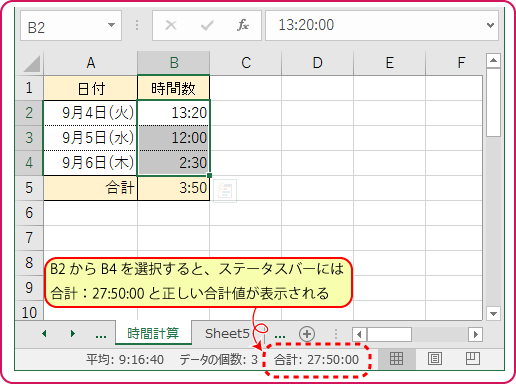Image resolution: width=516 pixels, height=384 pixels.
Task: Select row 6 header
Action: (x=29, y=213)
